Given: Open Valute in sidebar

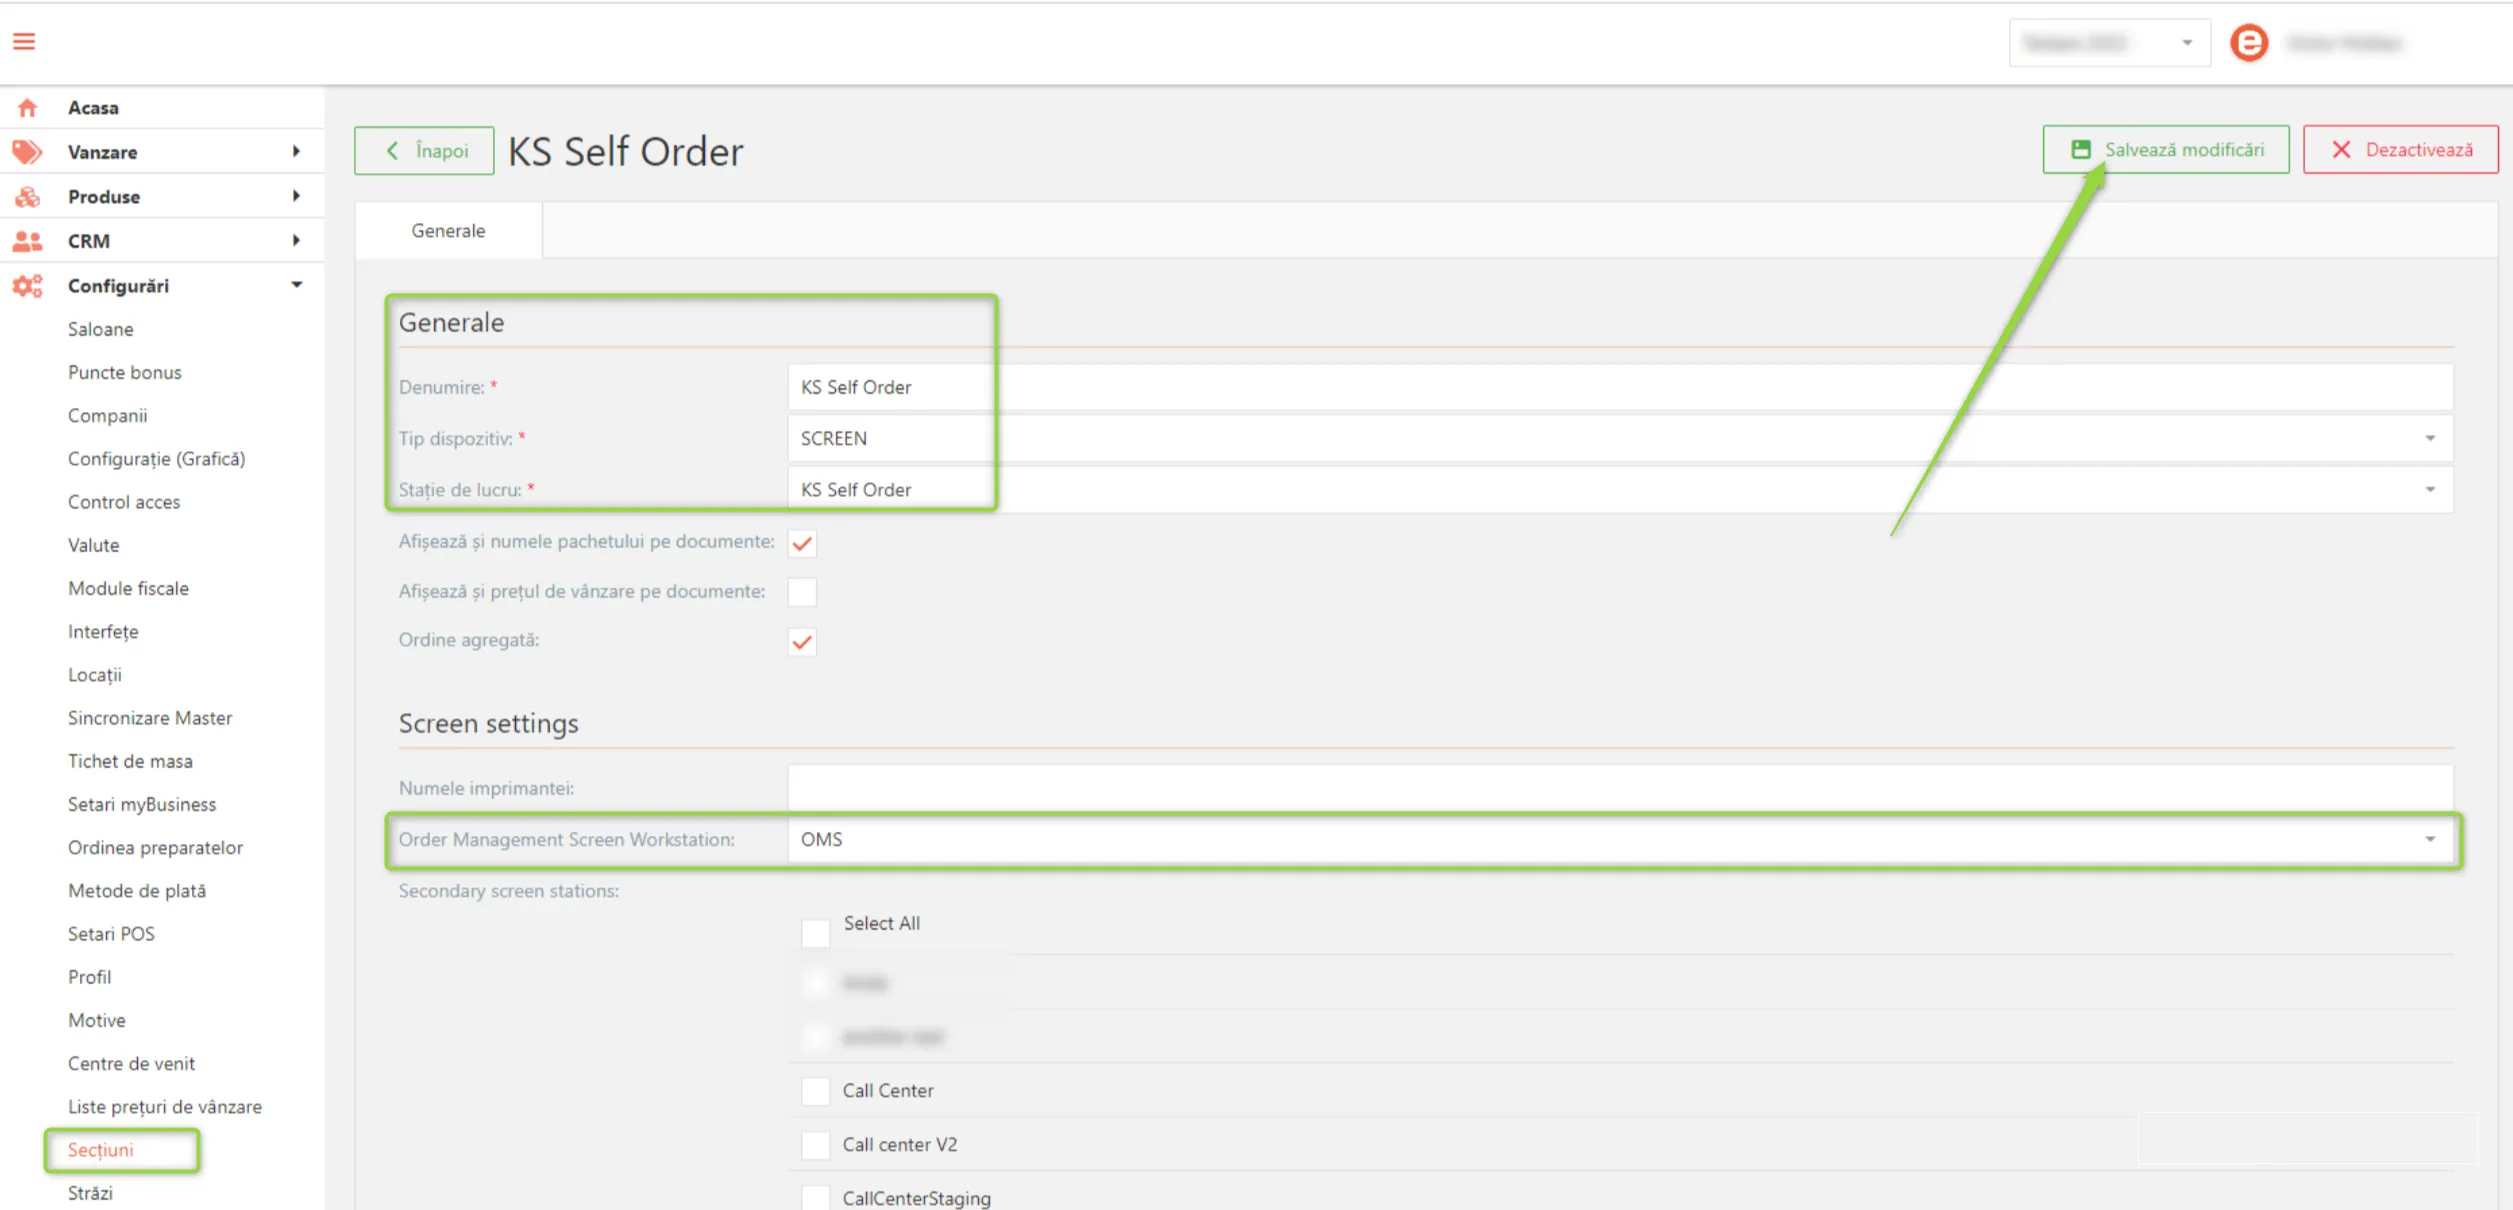Looking at the screenshot, I should 93,545.
